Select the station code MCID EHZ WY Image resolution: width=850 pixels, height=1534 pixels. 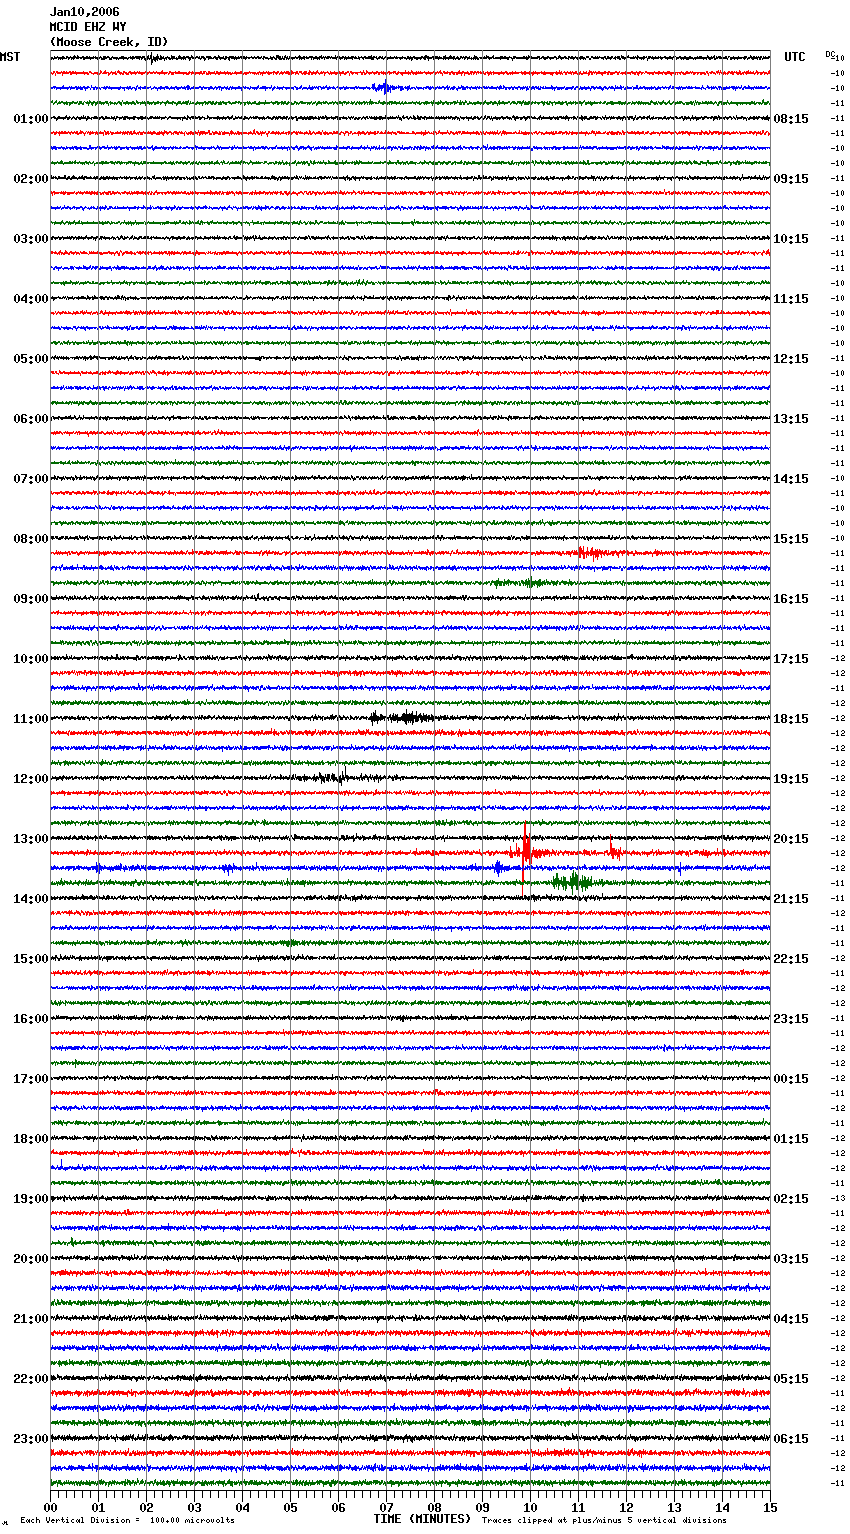[x=88, y=27]
